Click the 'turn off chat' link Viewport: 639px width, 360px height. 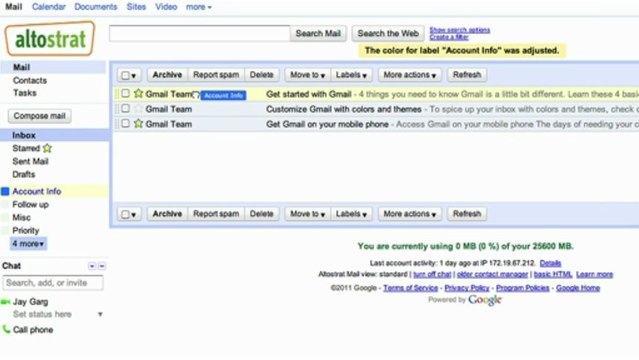[x=432, y=274]
